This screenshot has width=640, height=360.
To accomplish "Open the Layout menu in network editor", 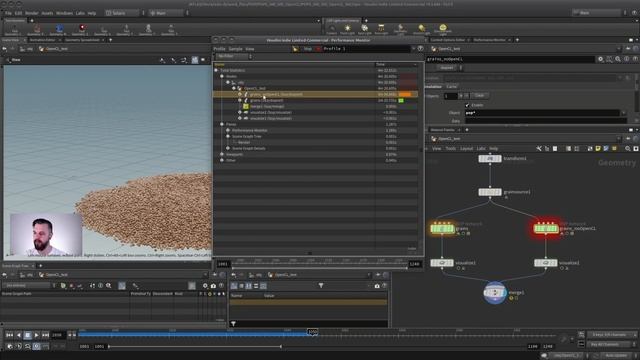I will click(467, 149).
